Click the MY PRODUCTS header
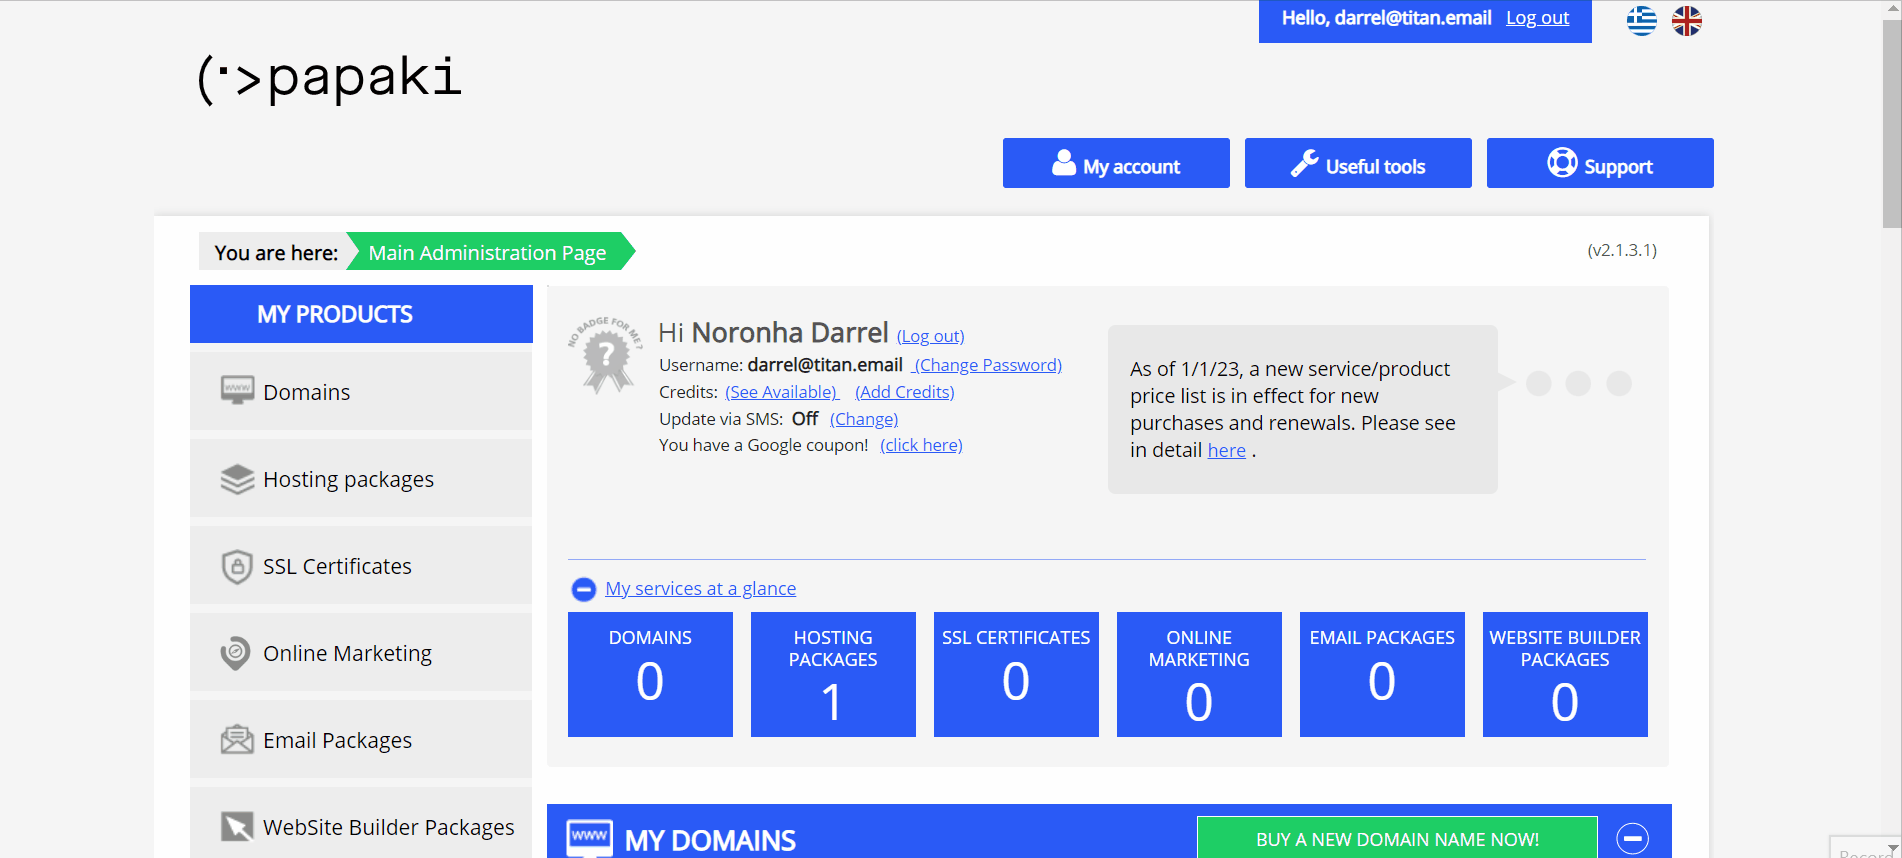Screen dimensions: 1902x858 point(361,314)
